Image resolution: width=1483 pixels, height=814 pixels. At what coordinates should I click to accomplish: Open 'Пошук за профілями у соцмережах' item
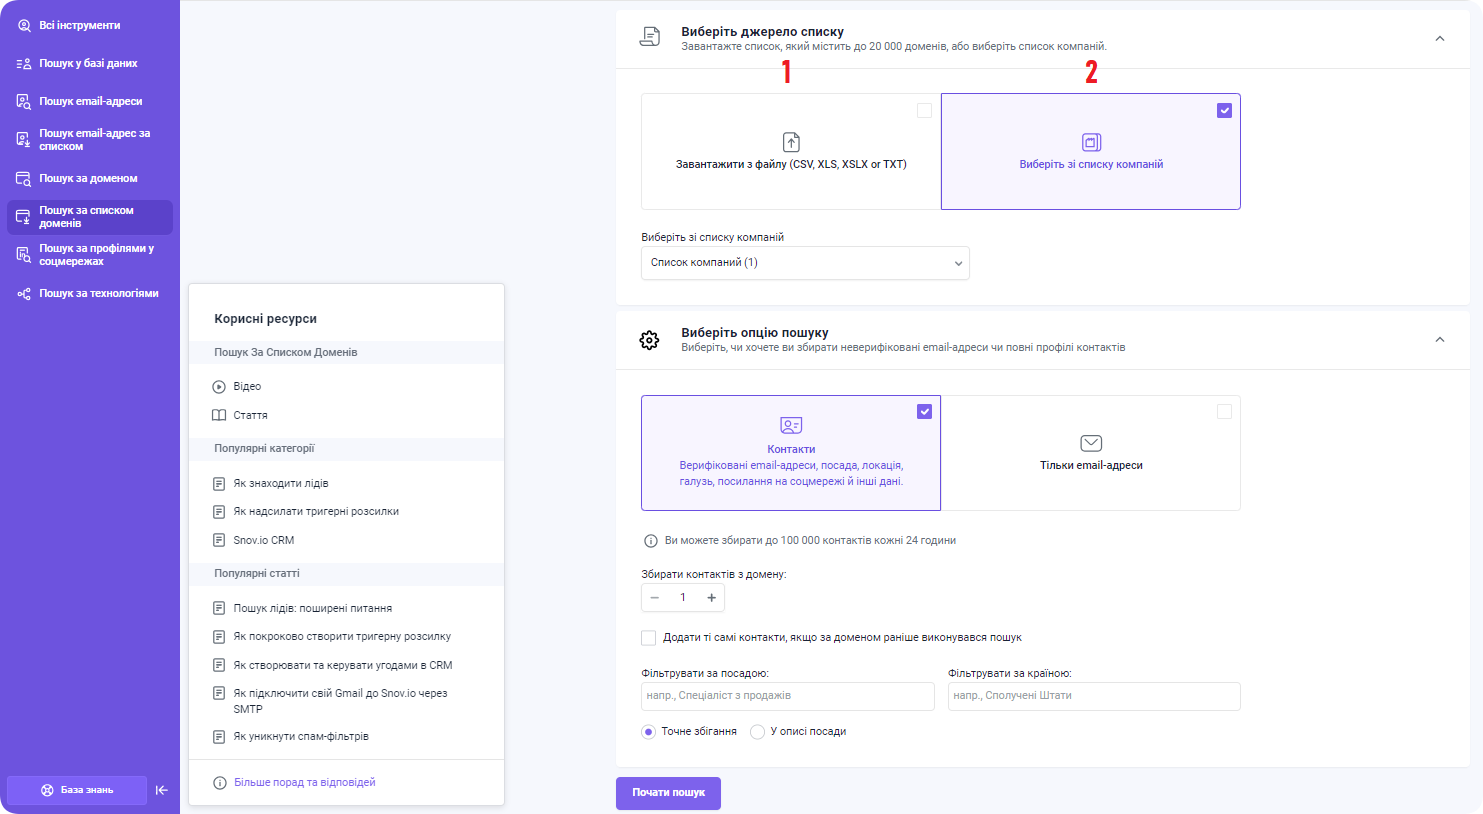90,255
